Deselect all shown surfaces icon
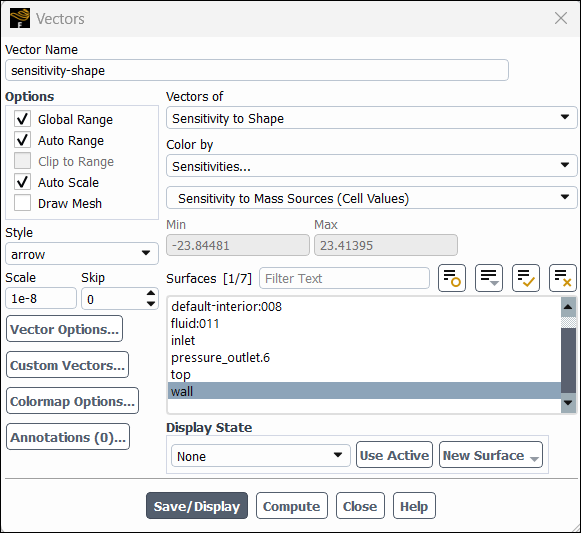 click(563, 278)
